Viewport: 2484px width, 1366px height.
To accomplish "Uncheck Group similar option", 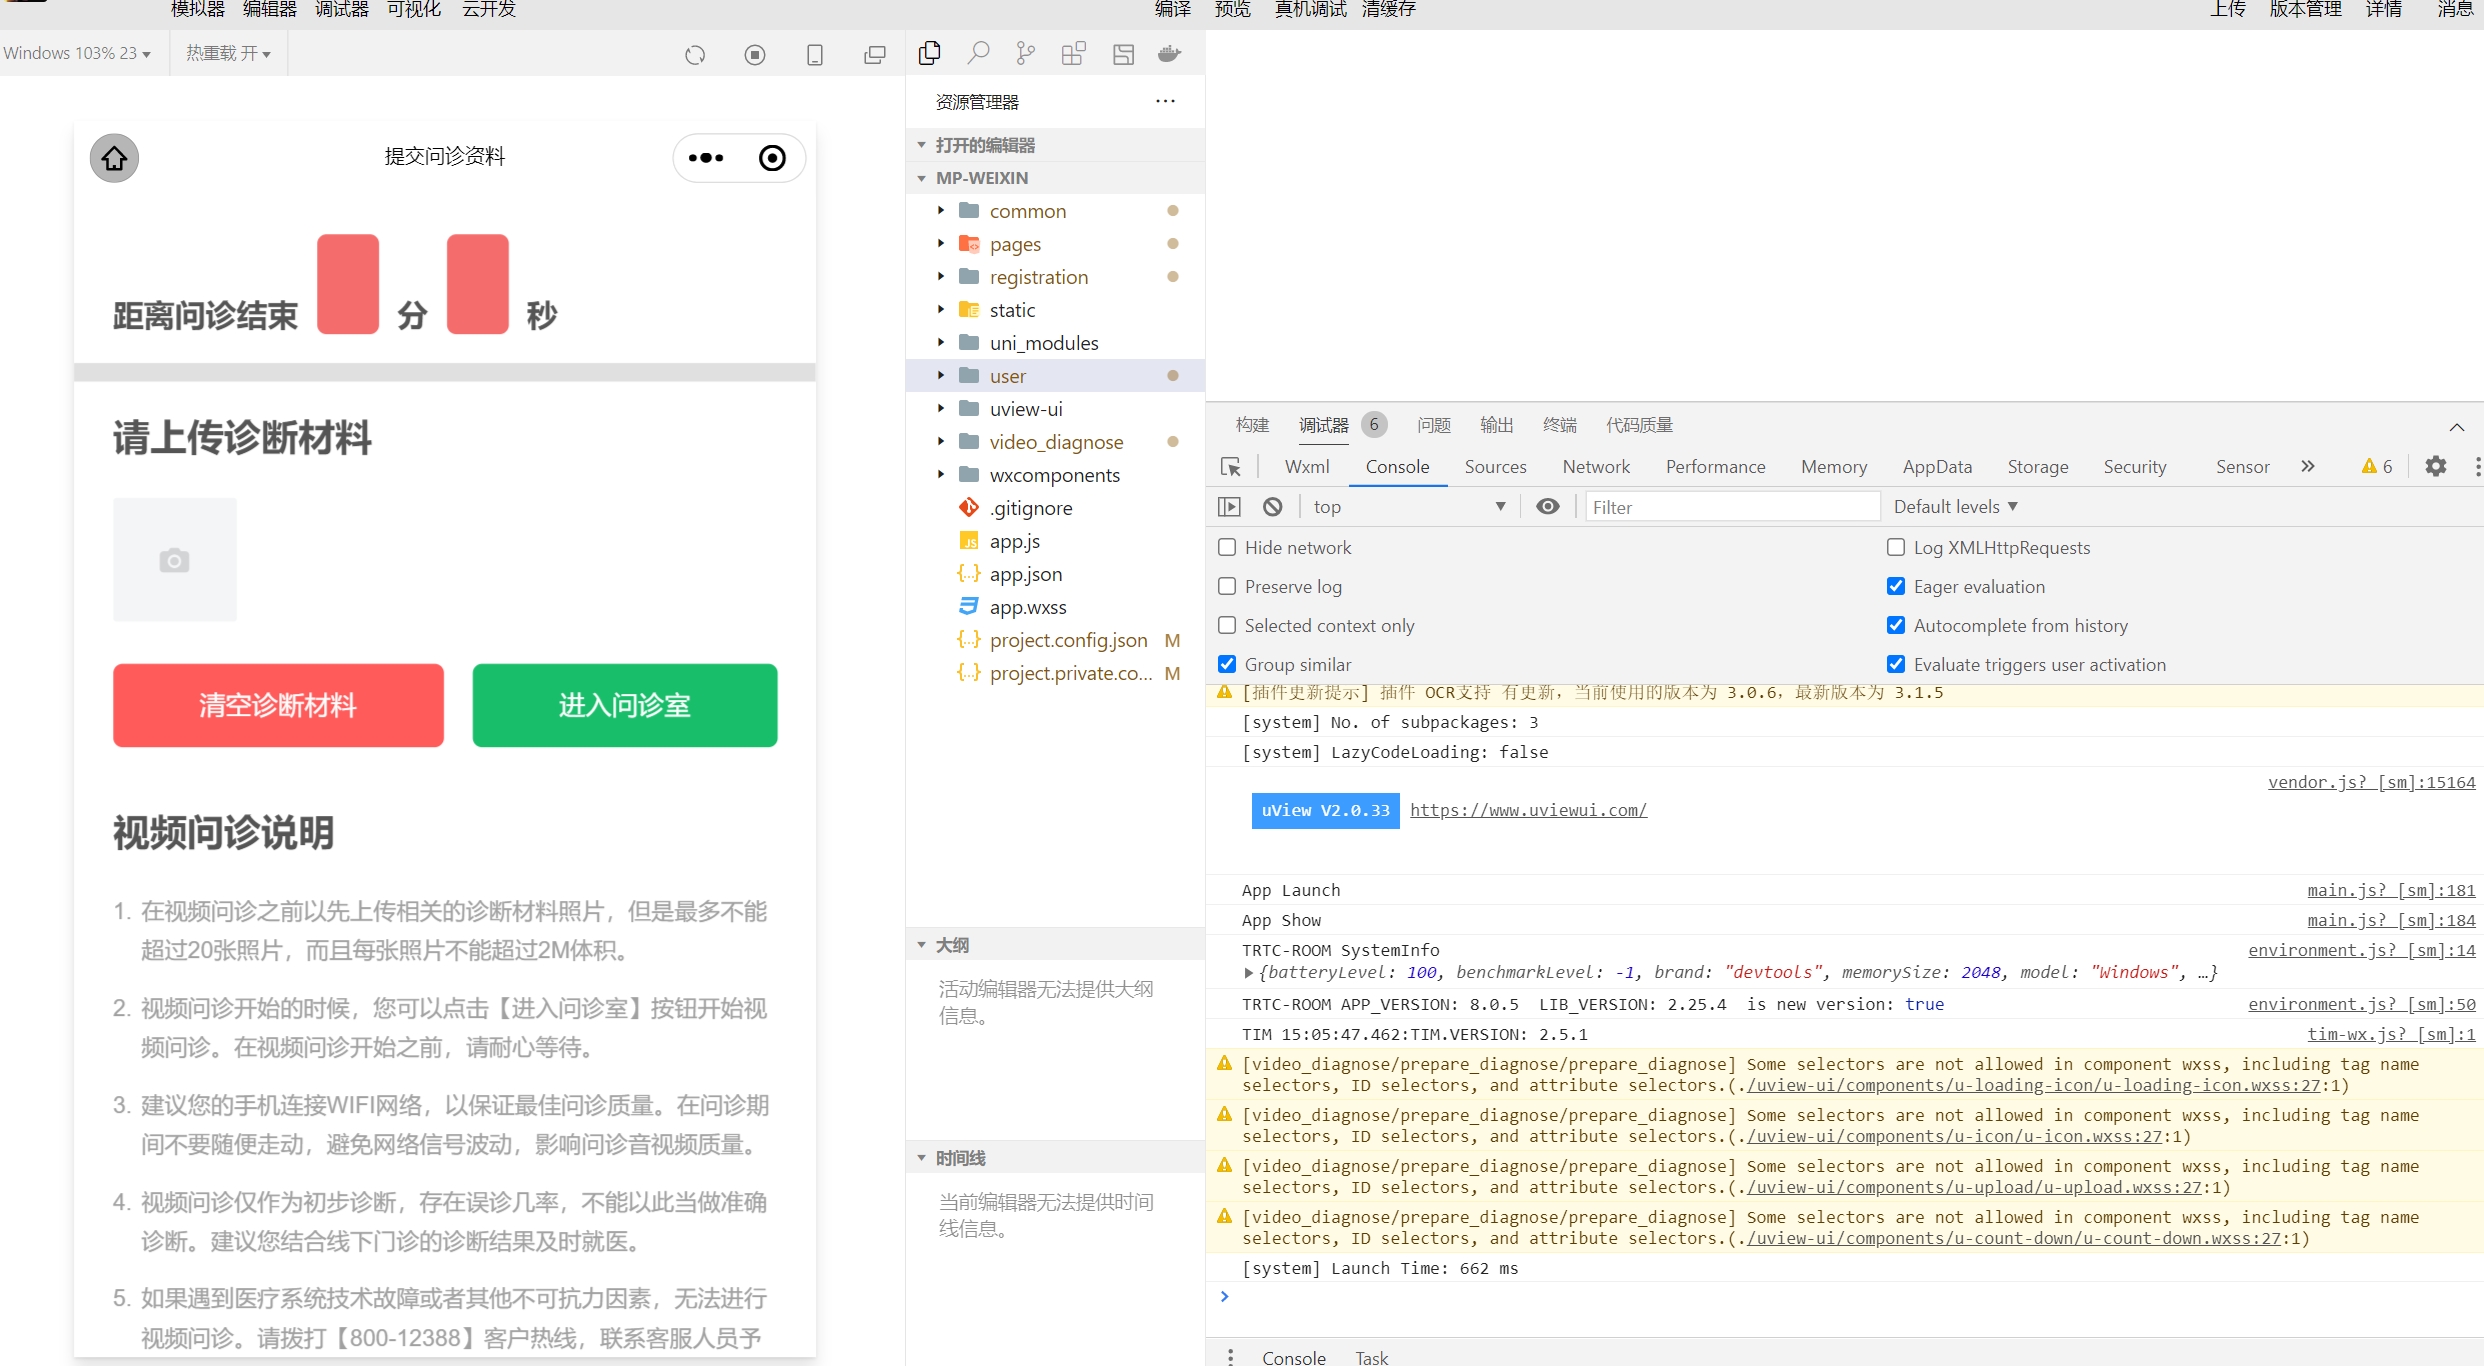I will pyautogui.click(x=1227, y=664).
